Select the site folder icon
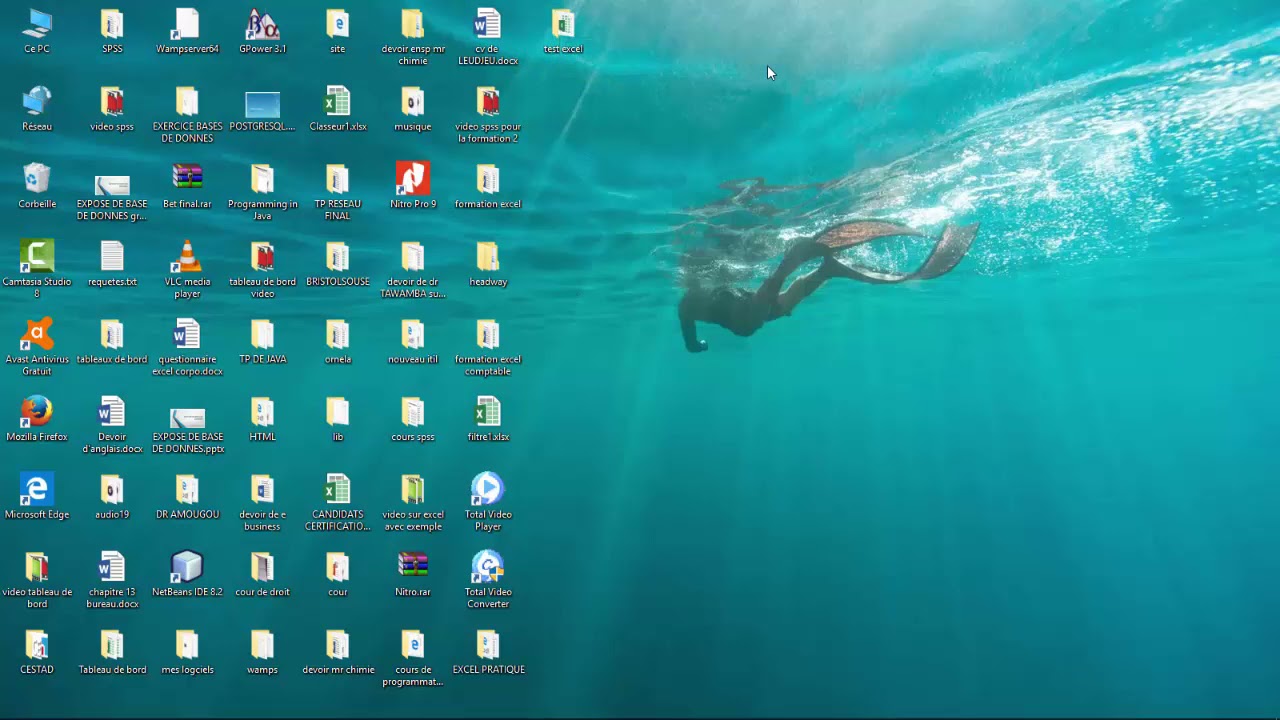This screenshot has width=1280, height=720. coord(337,31)
